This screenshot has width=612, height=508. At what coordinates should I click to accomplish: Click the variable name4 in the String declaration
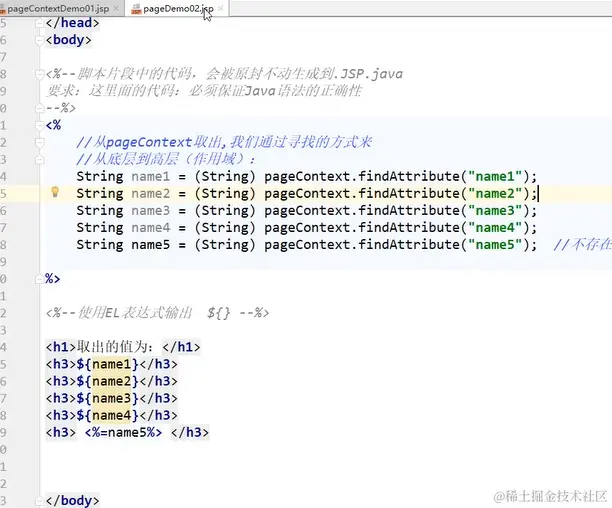pos(151,228)
